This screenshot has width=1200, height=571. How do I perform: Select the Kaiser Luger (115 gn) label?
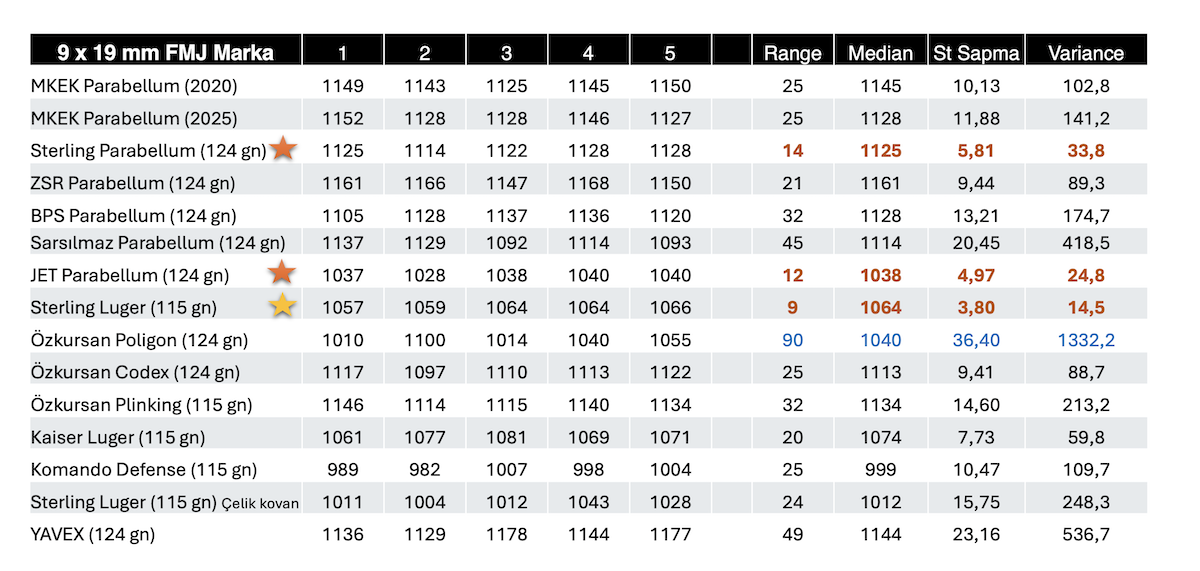pyautogui.click(x=117, y=437)
